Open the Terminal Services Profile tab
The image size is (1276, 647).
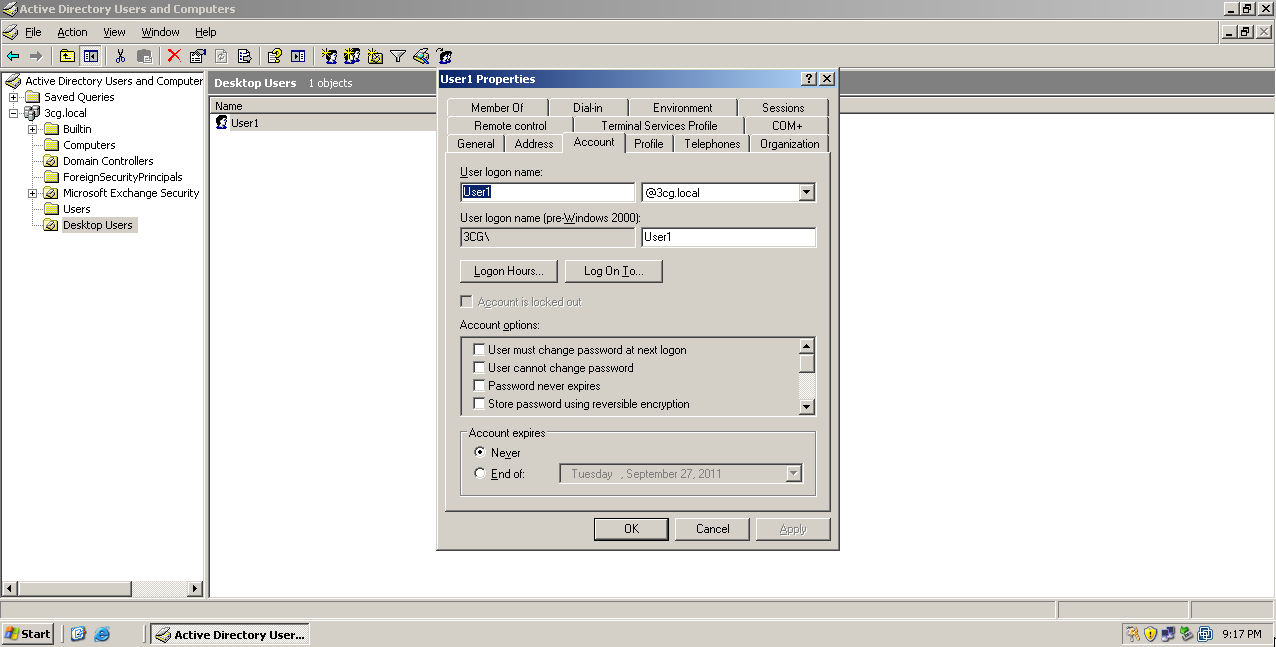[659, 126]
